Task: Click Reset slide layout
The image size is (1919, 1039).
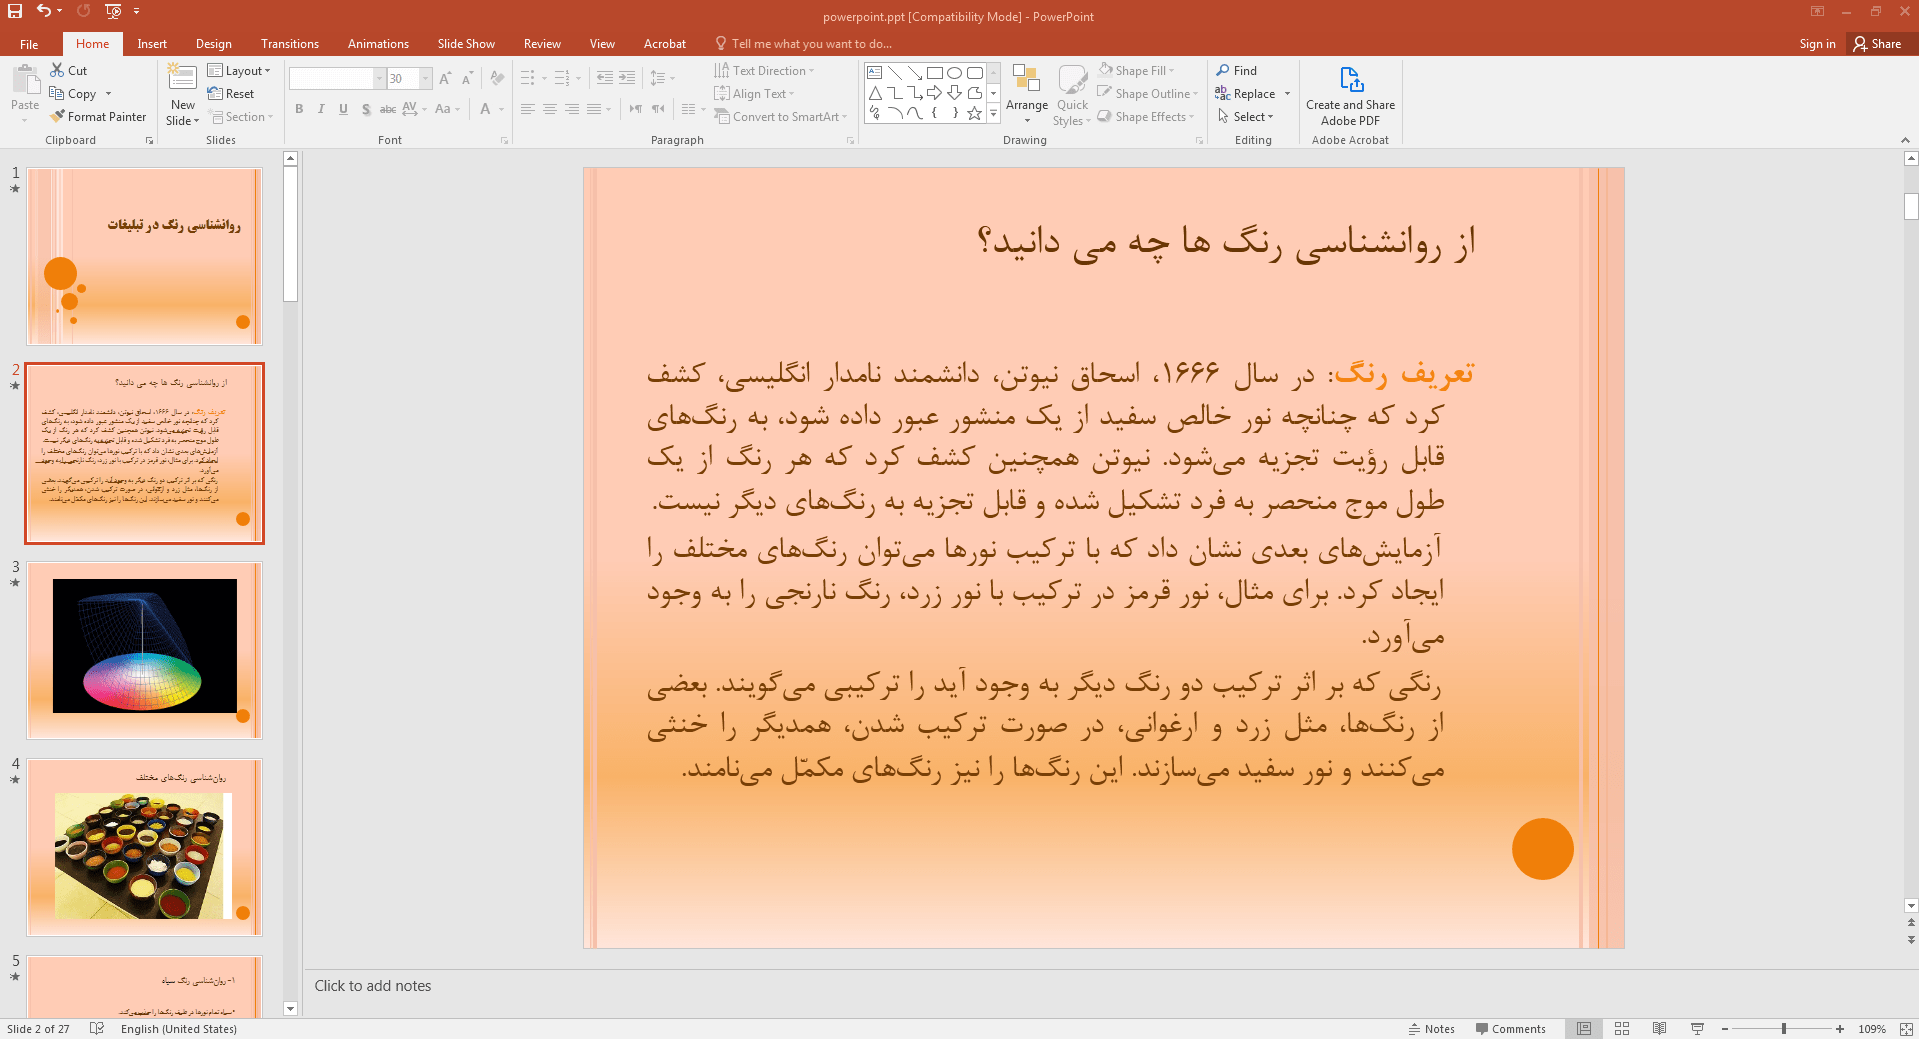Action: pyautogui.click(x=231, y=93)
